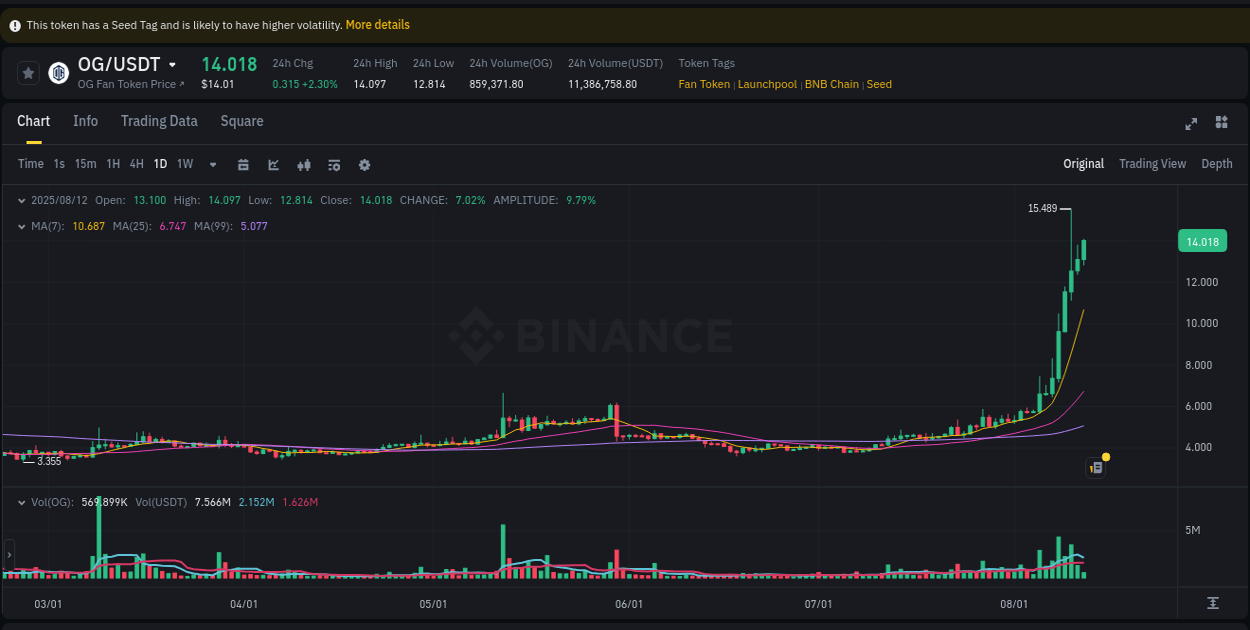The height and width of the screenshot is (630, 1250).
Task: Collapse the Vol(OG) volume panel
Action: (22, 502)
